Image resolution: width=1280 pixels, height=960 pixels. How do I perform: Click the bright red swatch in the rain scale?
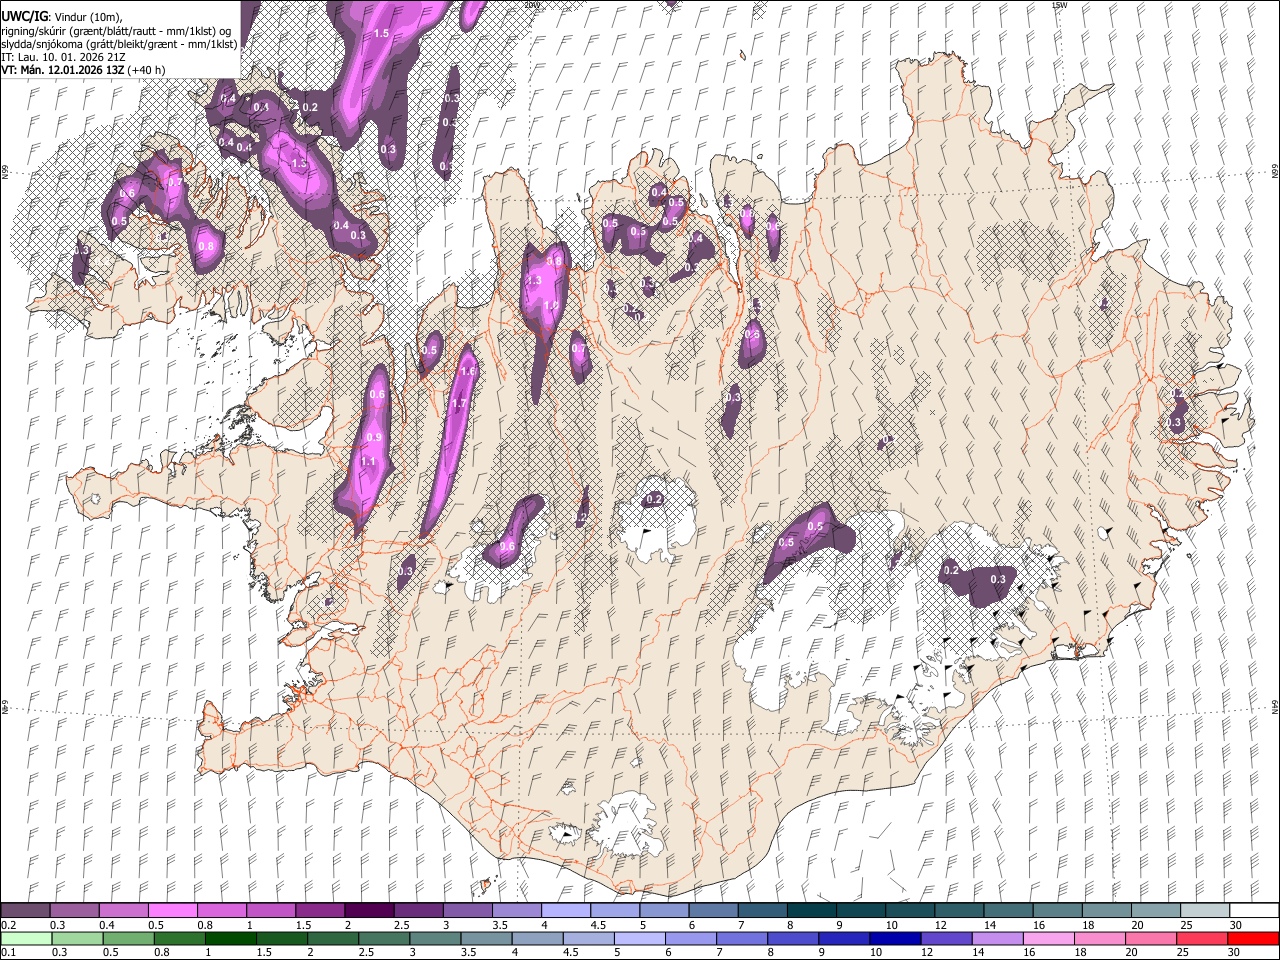(1253, 938)
